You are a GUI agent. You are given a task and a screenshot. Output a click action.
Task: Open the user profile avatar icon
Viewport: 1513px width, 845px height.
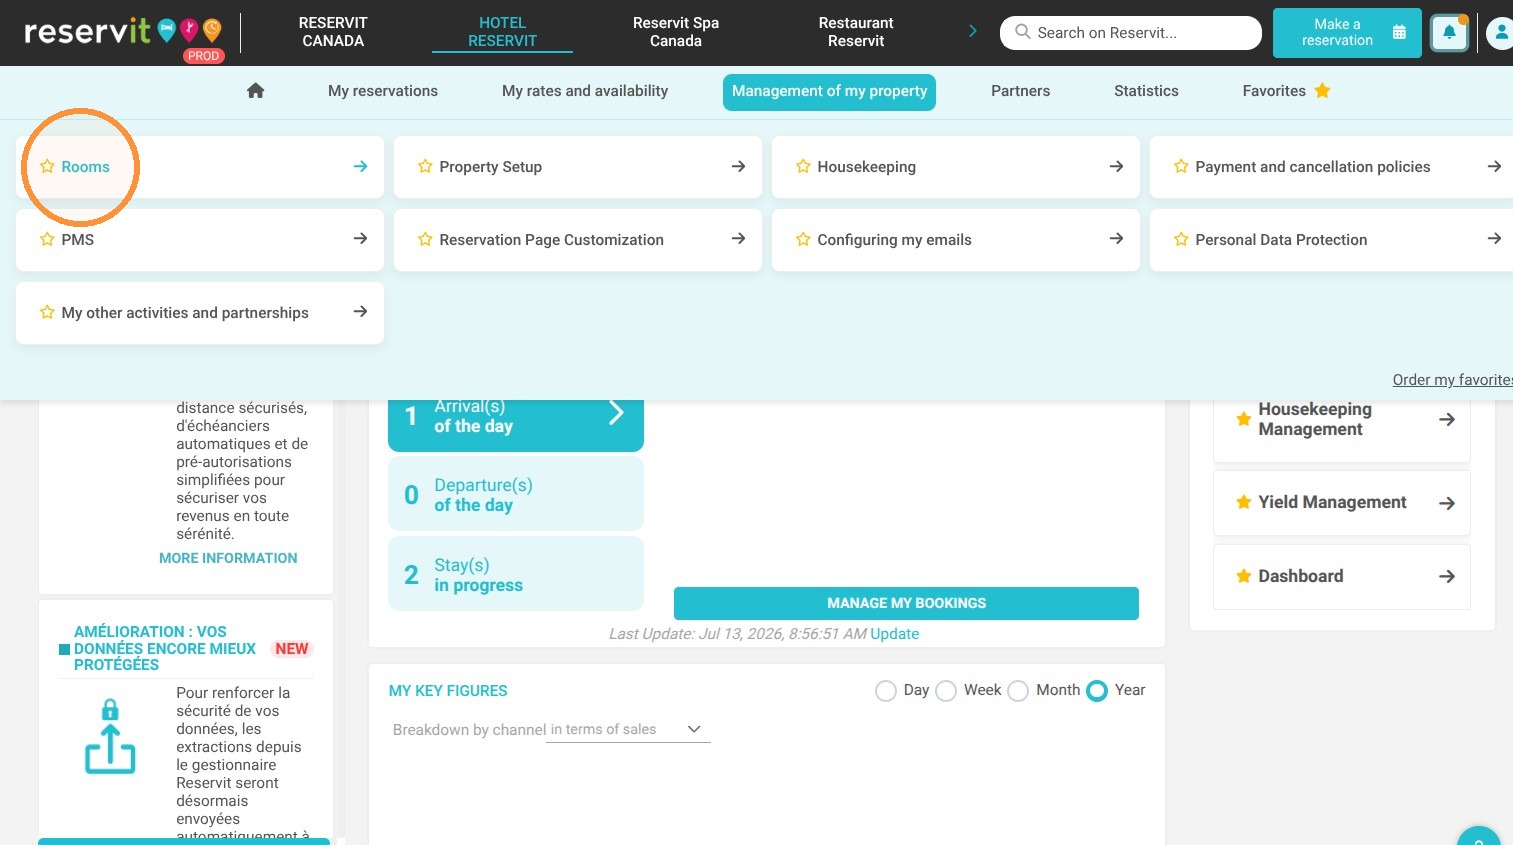click(x=1500, y=33)
